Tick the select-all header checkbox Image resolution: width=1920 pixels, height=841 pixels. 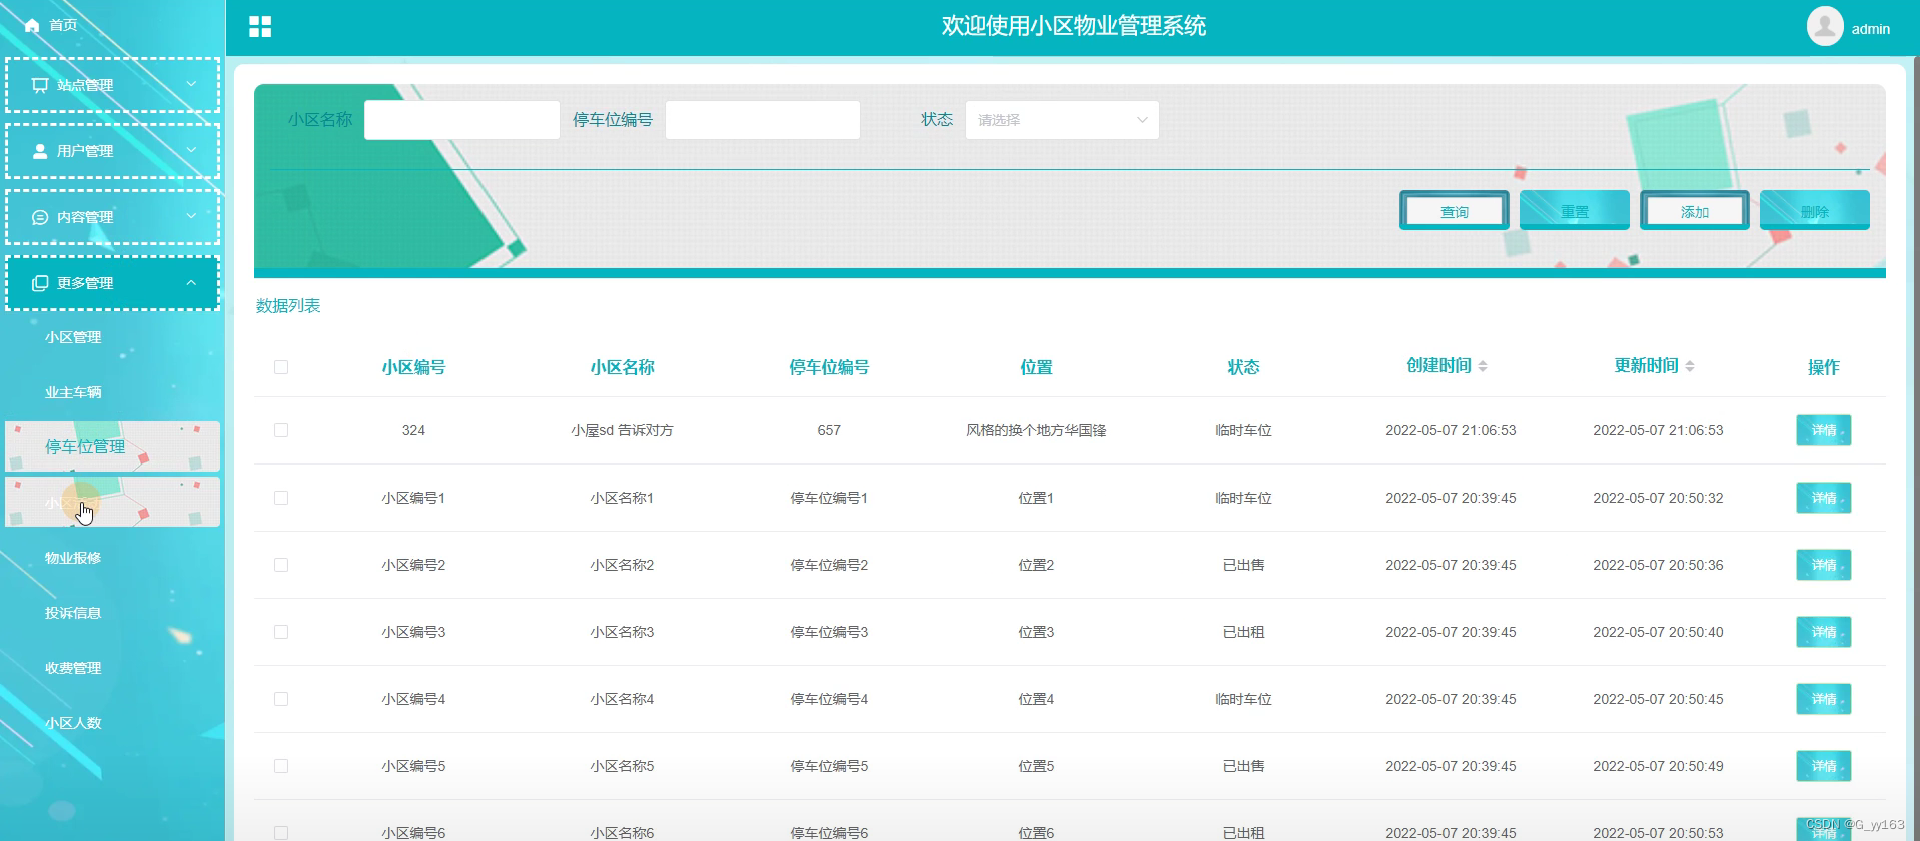pyautogui.click(x=281, y=367)
